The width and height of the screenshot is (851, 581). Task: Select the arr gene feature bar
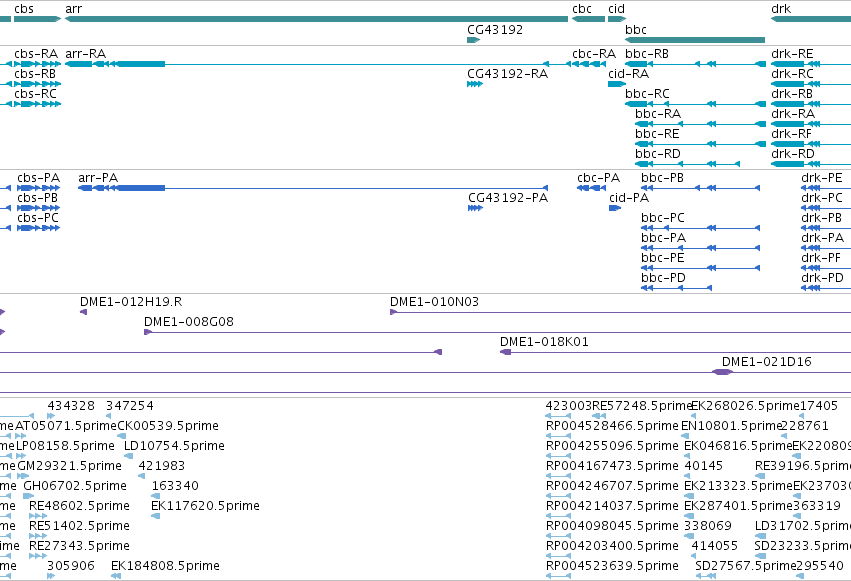point(316,19)
